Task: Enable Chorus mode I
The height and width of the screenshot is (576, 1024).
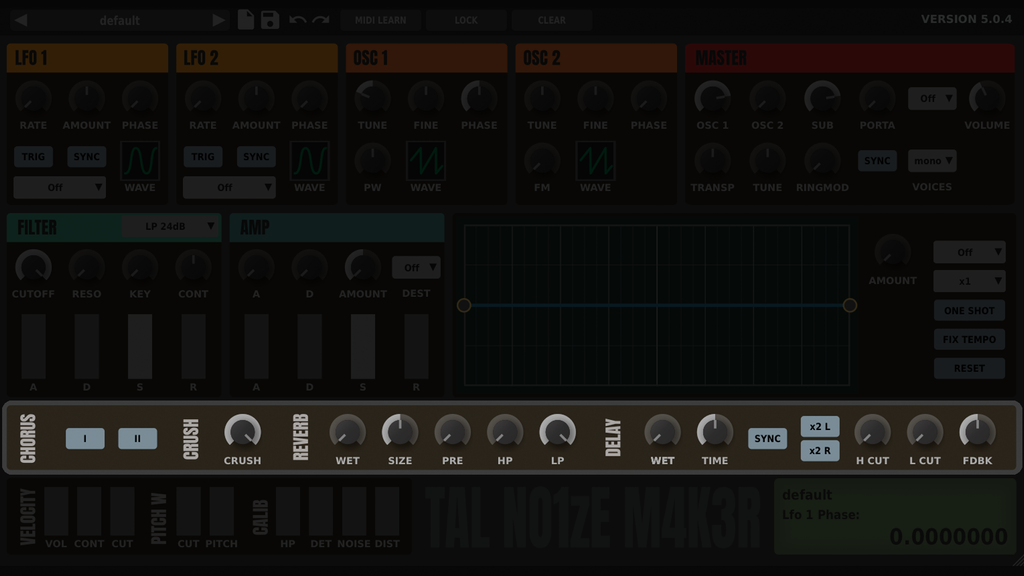Action: click(84, 438)
